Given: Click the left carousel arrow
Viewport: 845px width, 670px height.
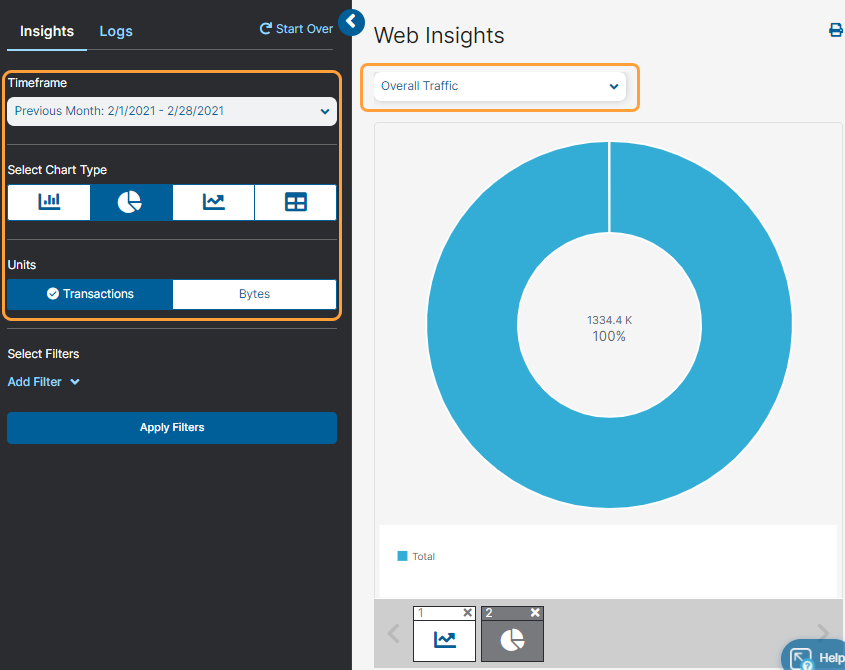Looking at the screenshot, I should point(393,633).
